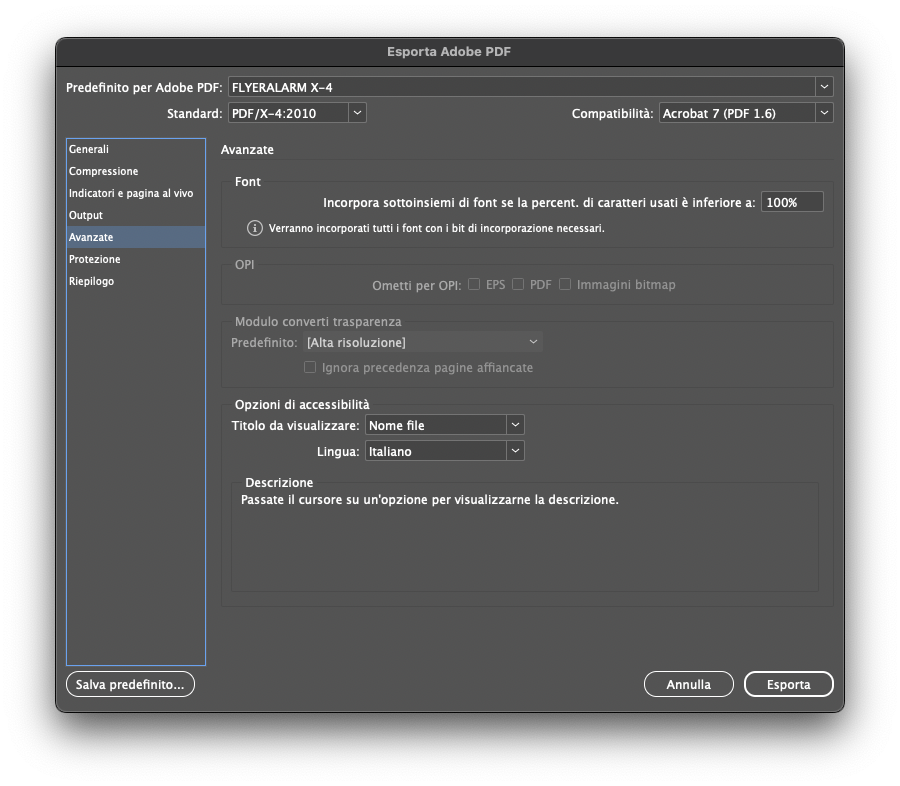This screenshot has height=786, width=900.
Task: Click the info icon beside font embedding note
Action: pos(255,229)
